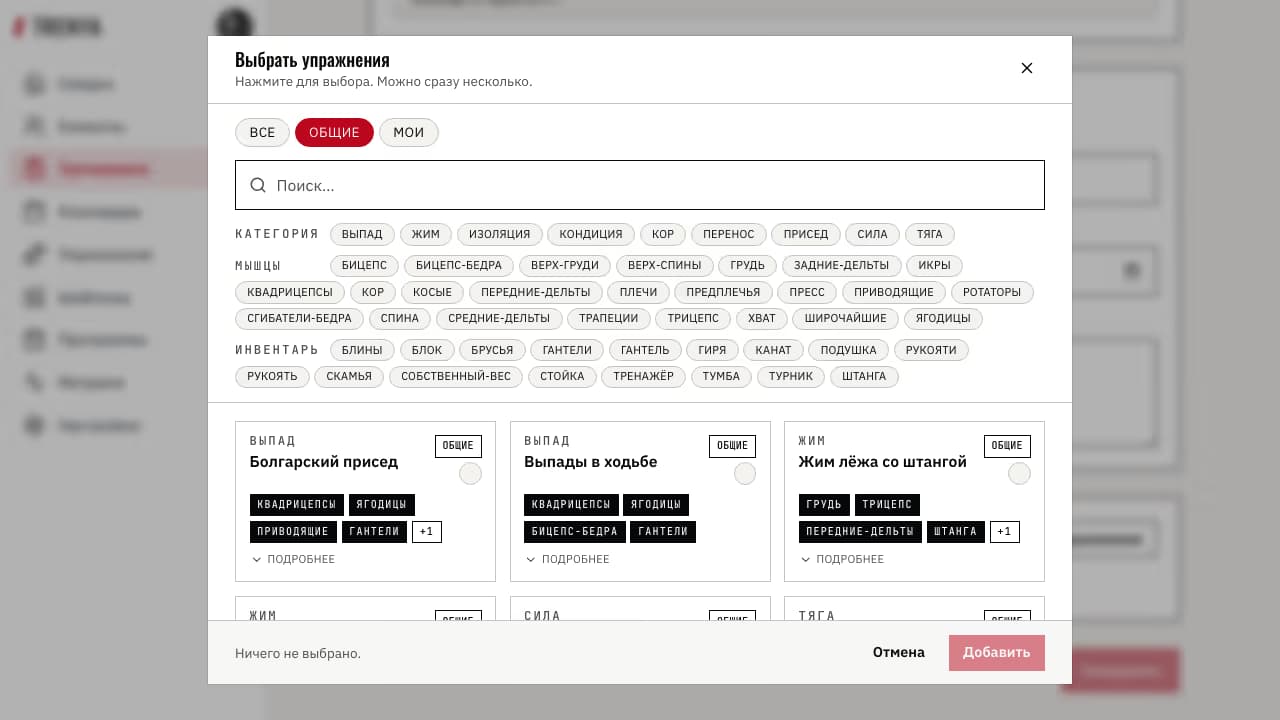Click the Выбрать упражнения dialog heading
Viewport: 1280px width, 720px height.
click(x=312, y=60)
